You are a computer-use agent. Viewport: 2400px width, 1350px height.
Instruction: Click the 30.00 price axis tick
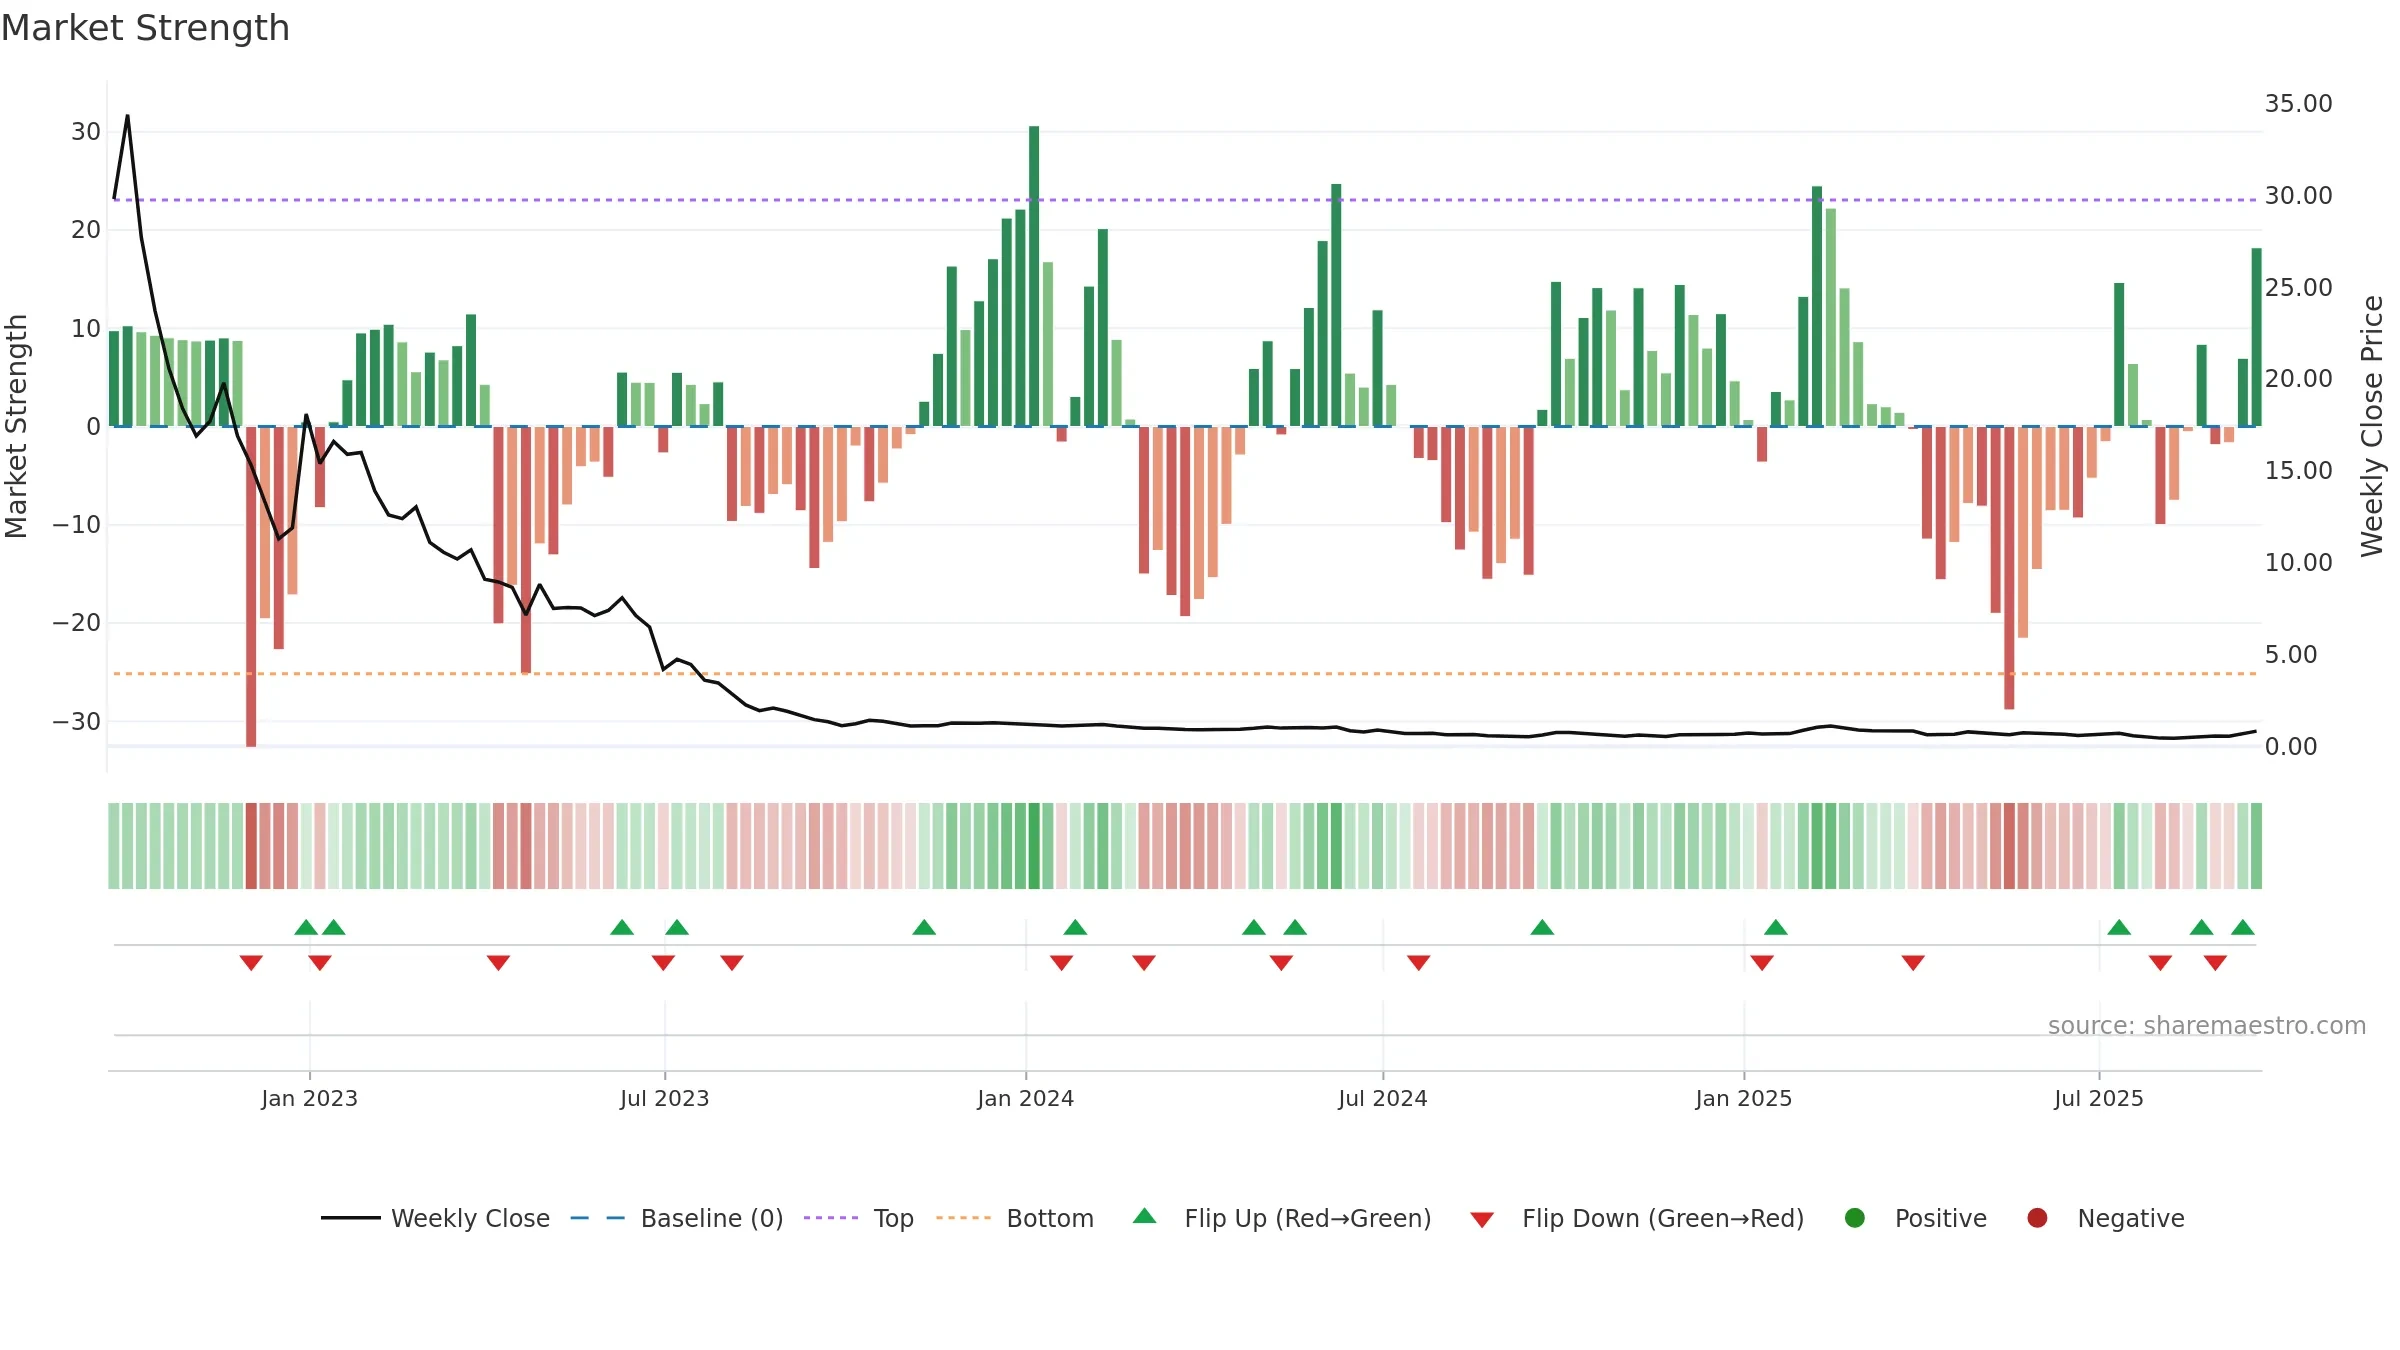[2298, 196]
